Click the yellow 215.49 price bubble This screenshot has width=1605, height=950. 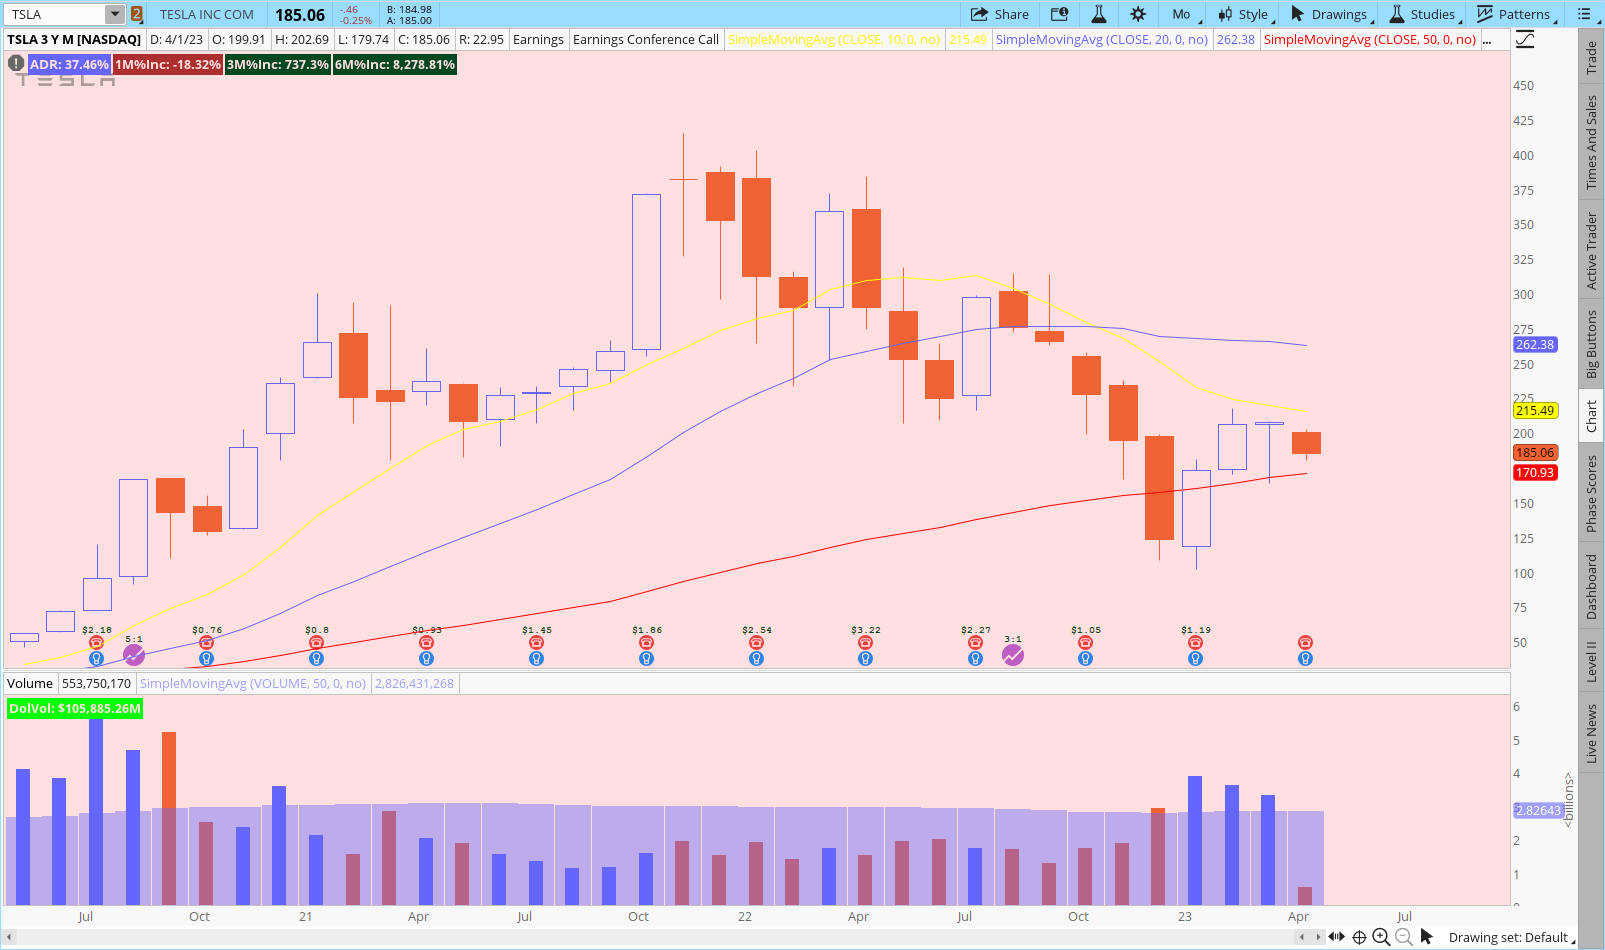point(1535,410)
